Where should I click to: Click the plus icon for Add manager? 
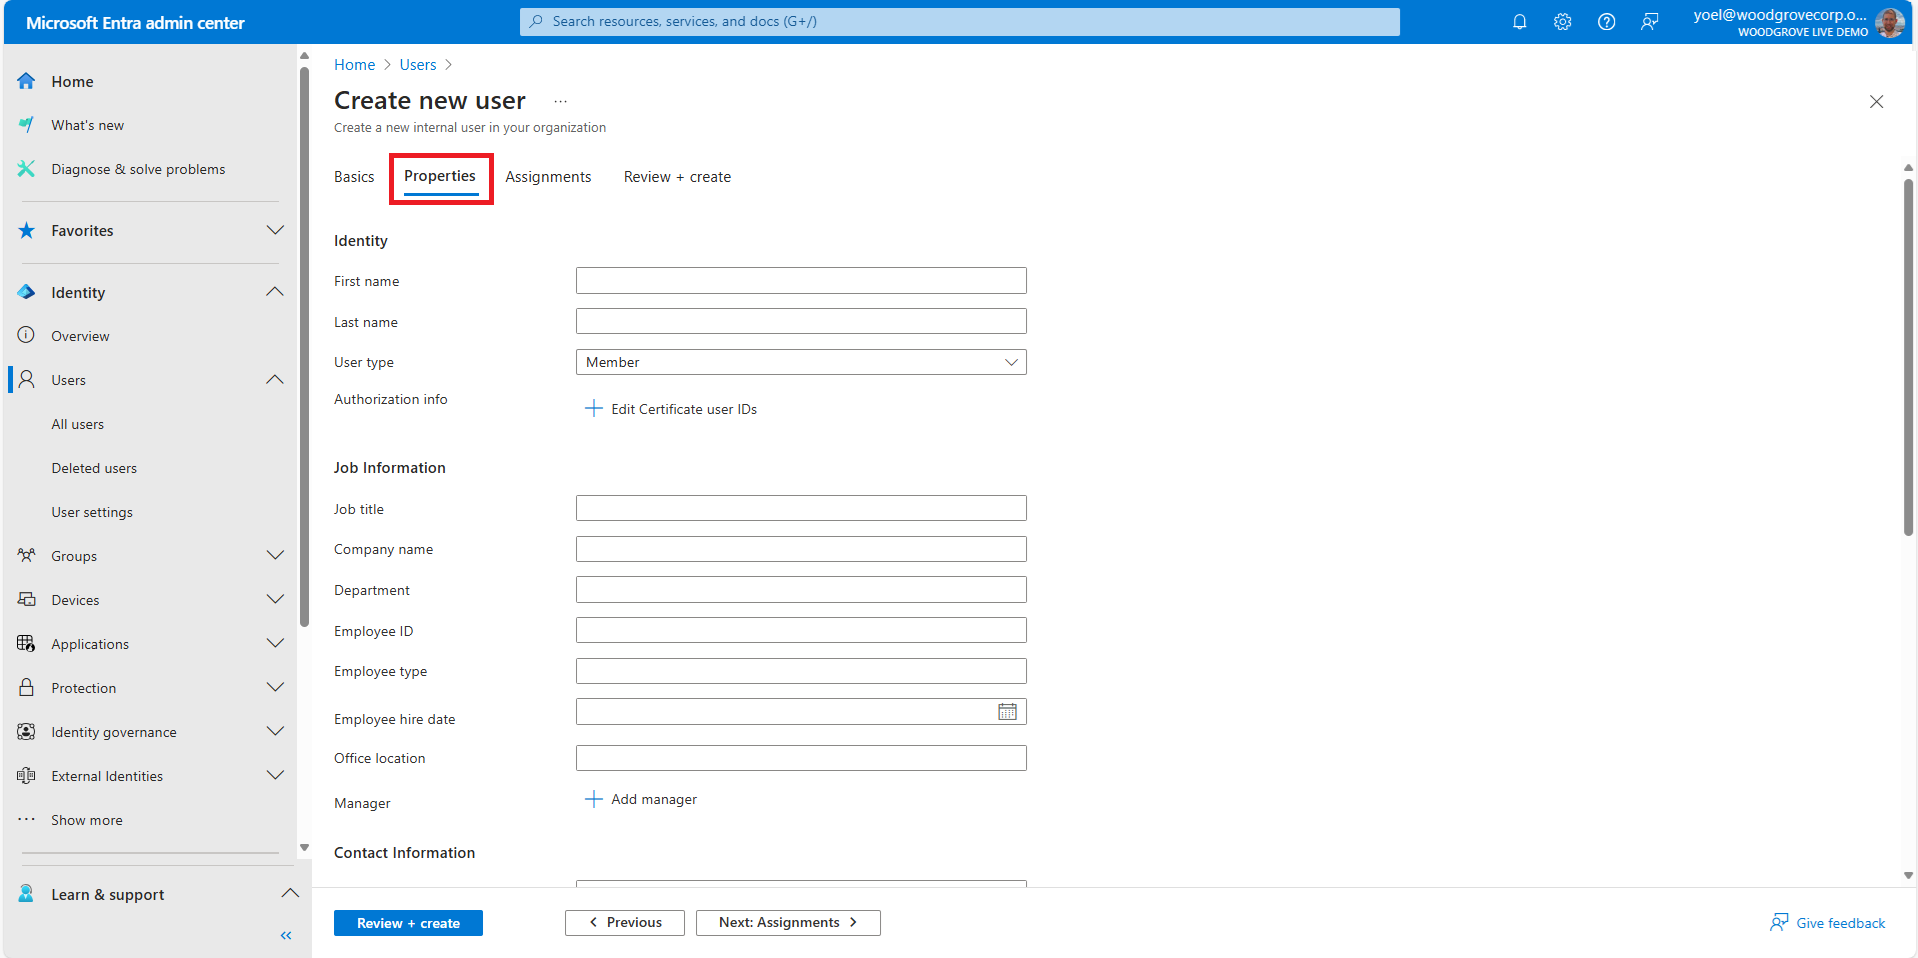pos(594,799)
